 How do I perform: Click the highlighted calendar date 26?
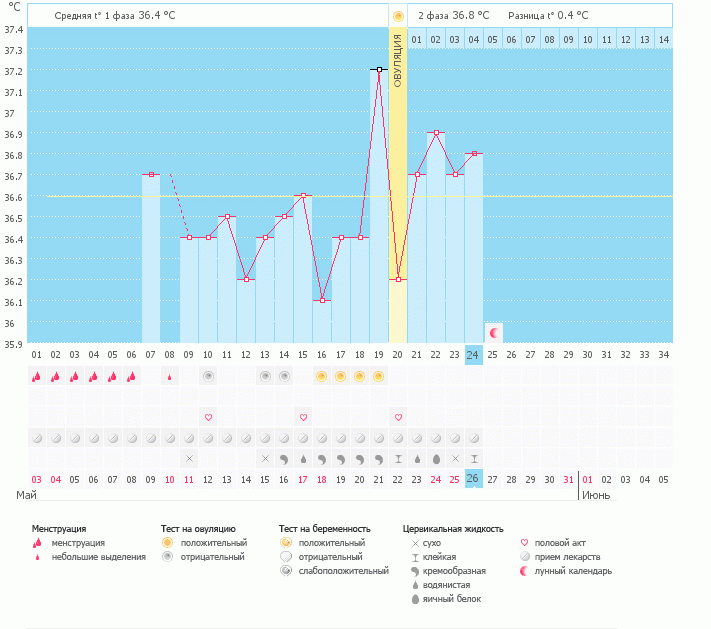474,479
